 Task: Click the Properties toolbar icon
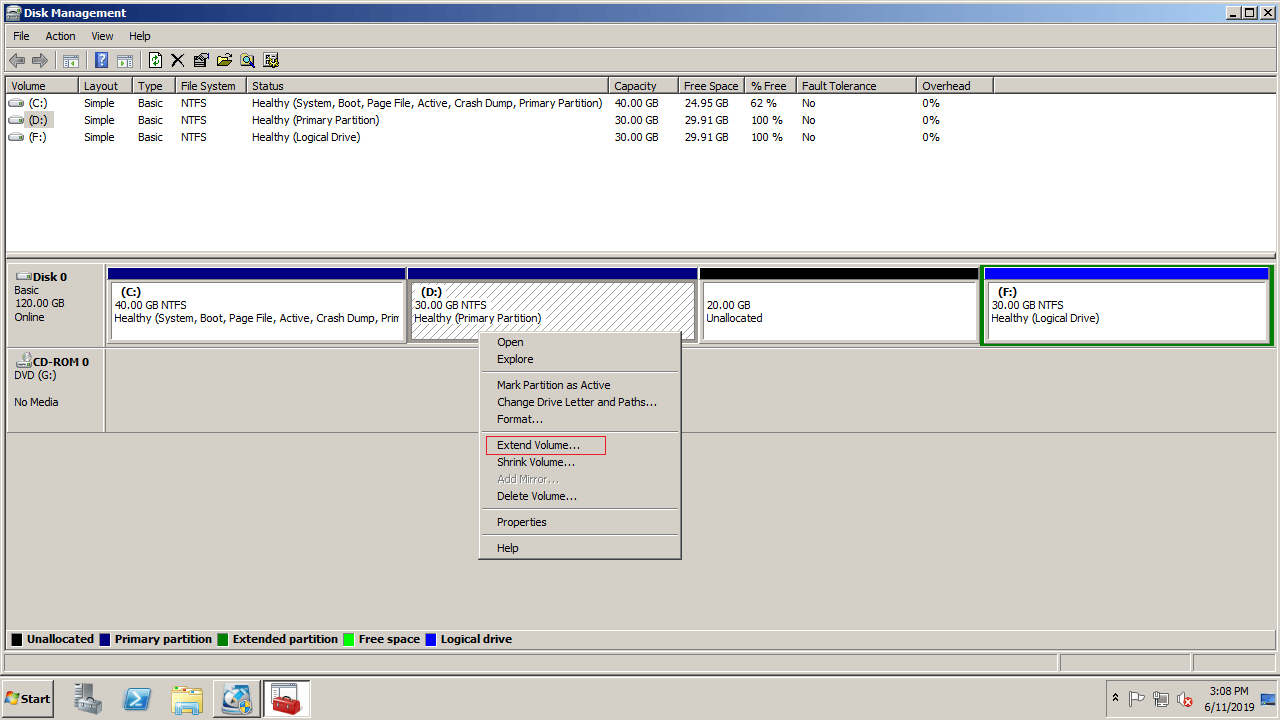tap(201, 61)
